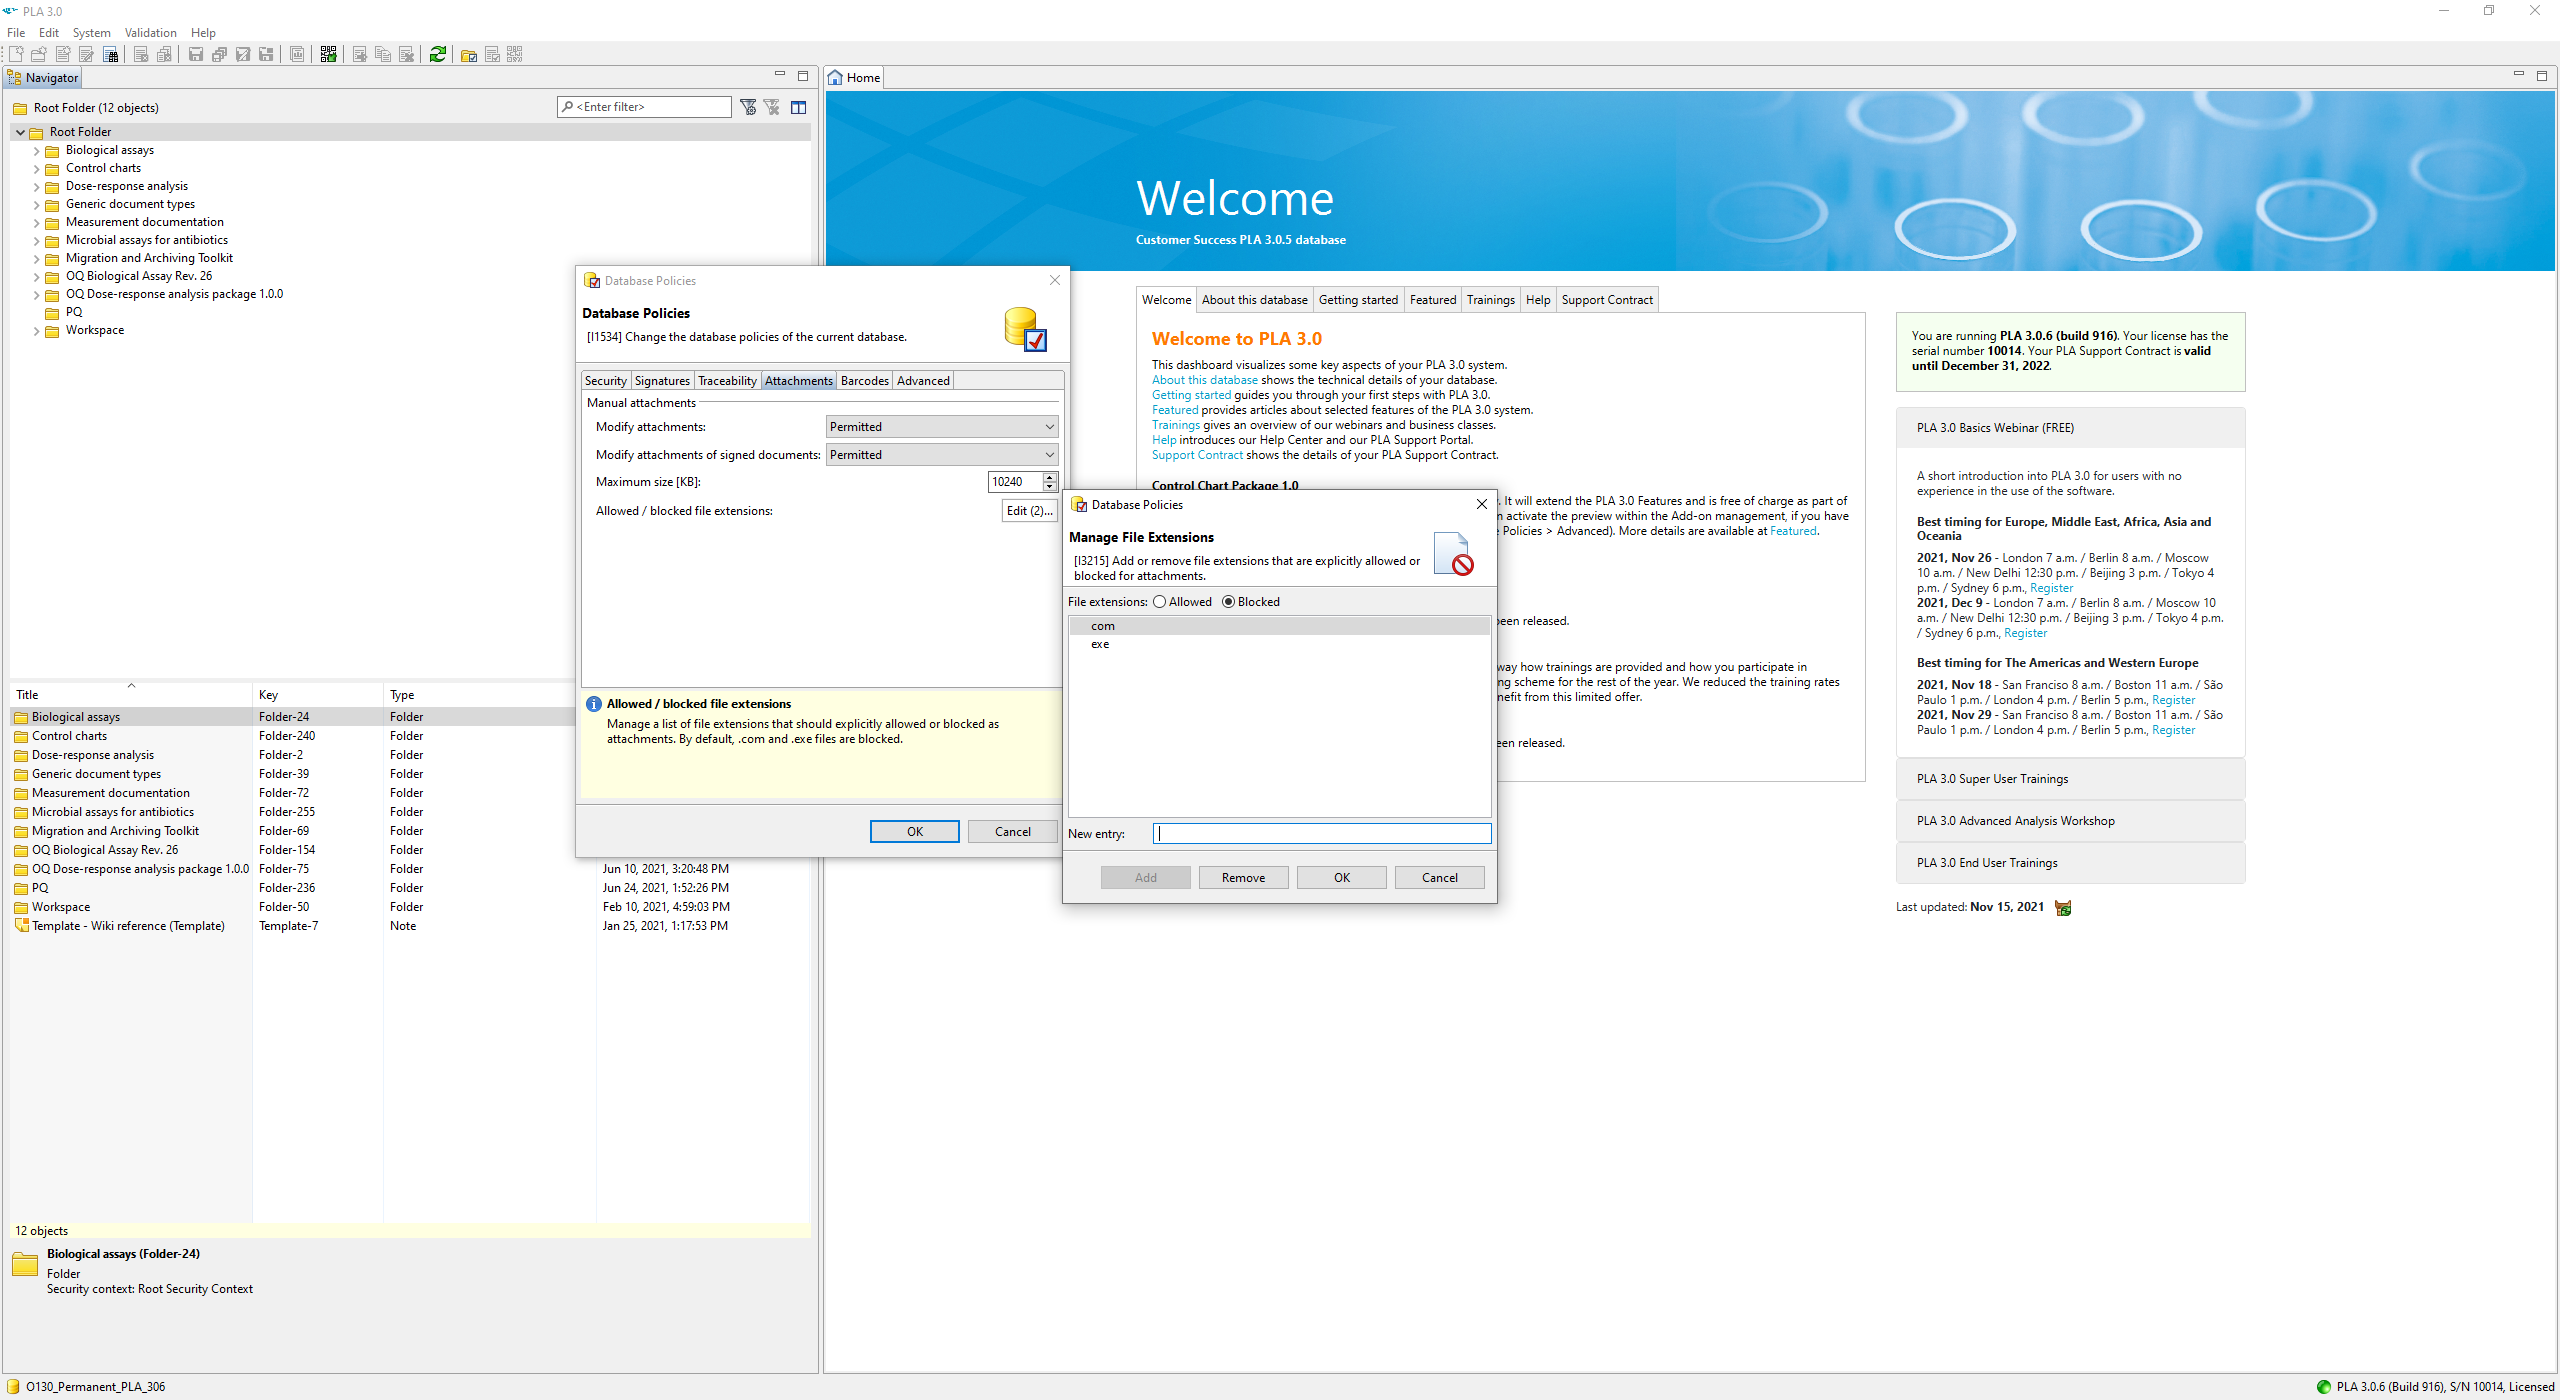Select the Allowed file extensions radio button
Viewport: 2560px width, 1400px height.
tap(1159, 601)
